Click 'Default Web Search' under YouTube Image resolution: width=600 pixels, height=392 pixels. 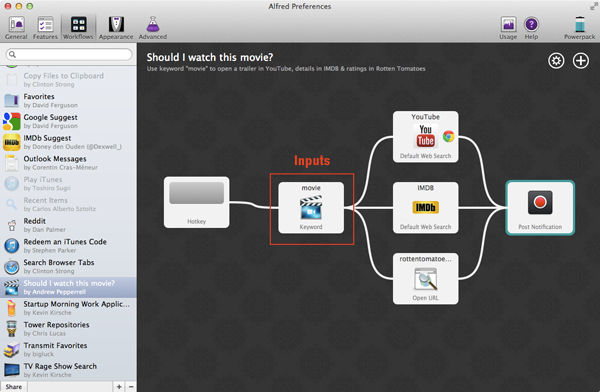click(x=426, y=156)
